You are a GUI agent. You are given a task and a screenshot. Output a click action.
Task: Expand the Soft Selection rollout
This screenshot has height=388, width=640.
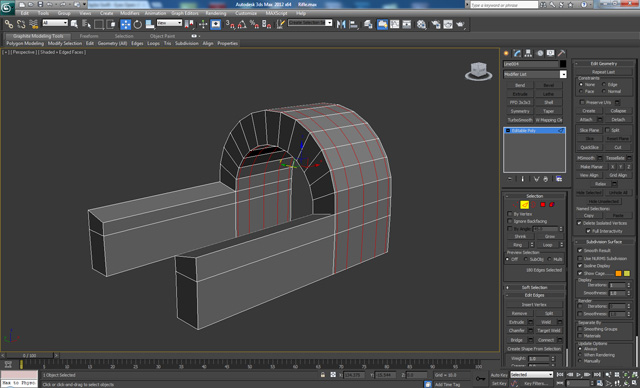(x=535, y=287)
